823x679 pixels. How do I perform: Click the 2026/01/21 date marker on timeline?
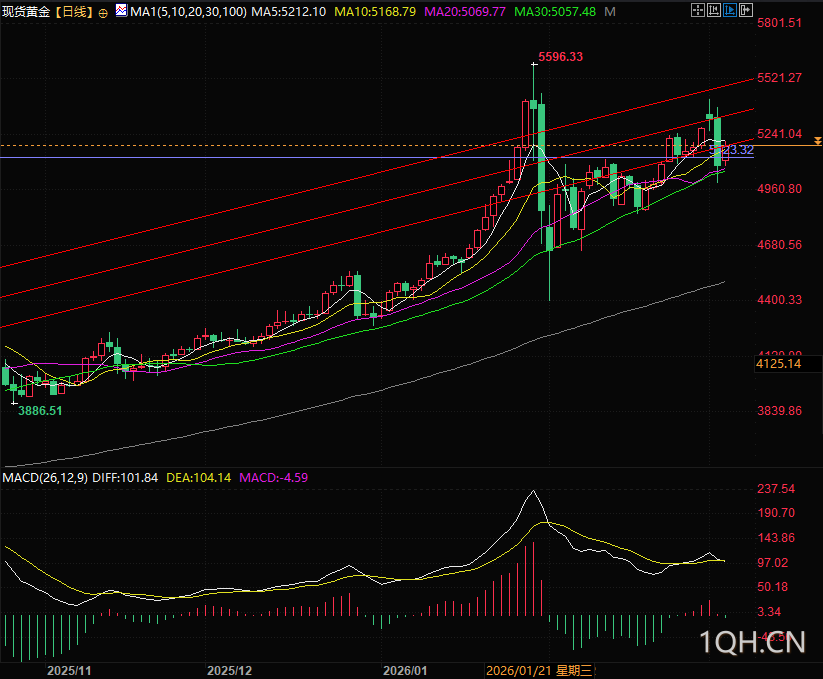click(518, 669)
